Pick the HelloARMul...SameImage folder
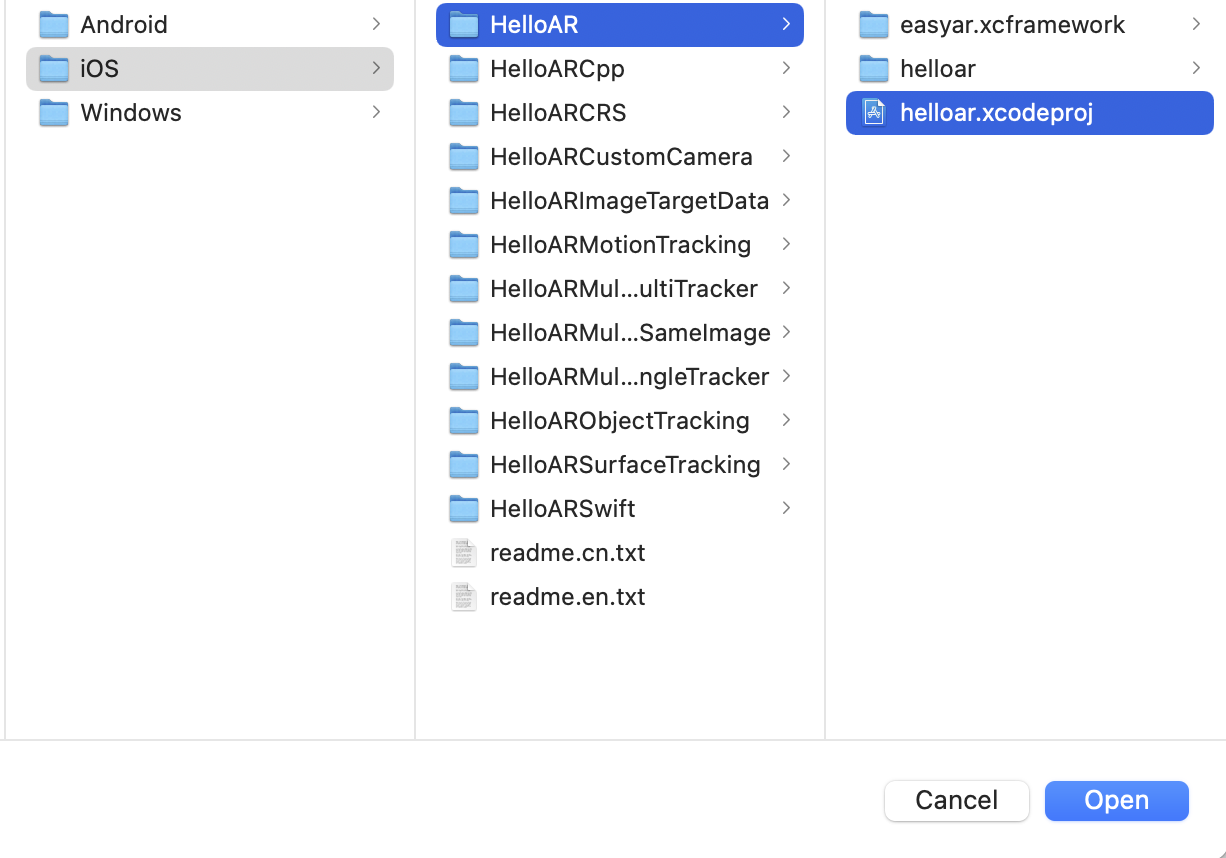Screen dimensions: 1226x858 (x=629, y=333)
